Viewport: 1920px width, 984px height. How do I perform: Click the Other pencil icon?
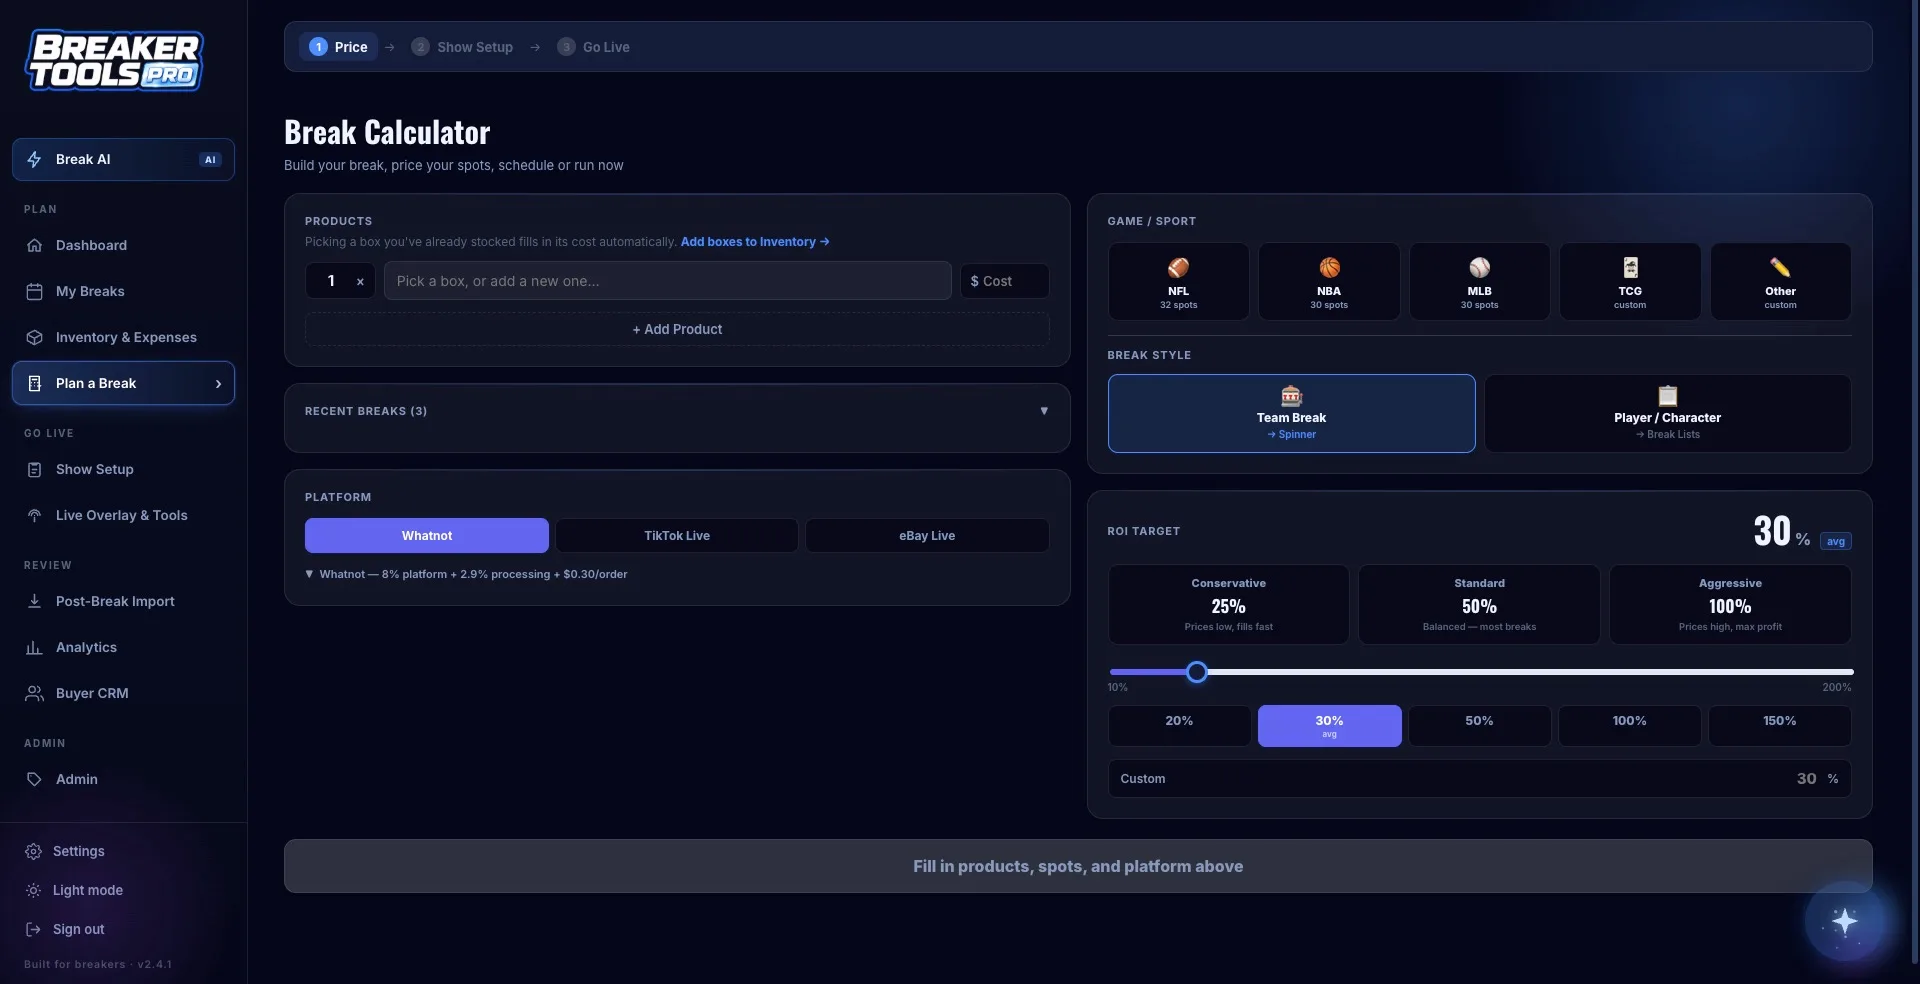(1780, 267)
